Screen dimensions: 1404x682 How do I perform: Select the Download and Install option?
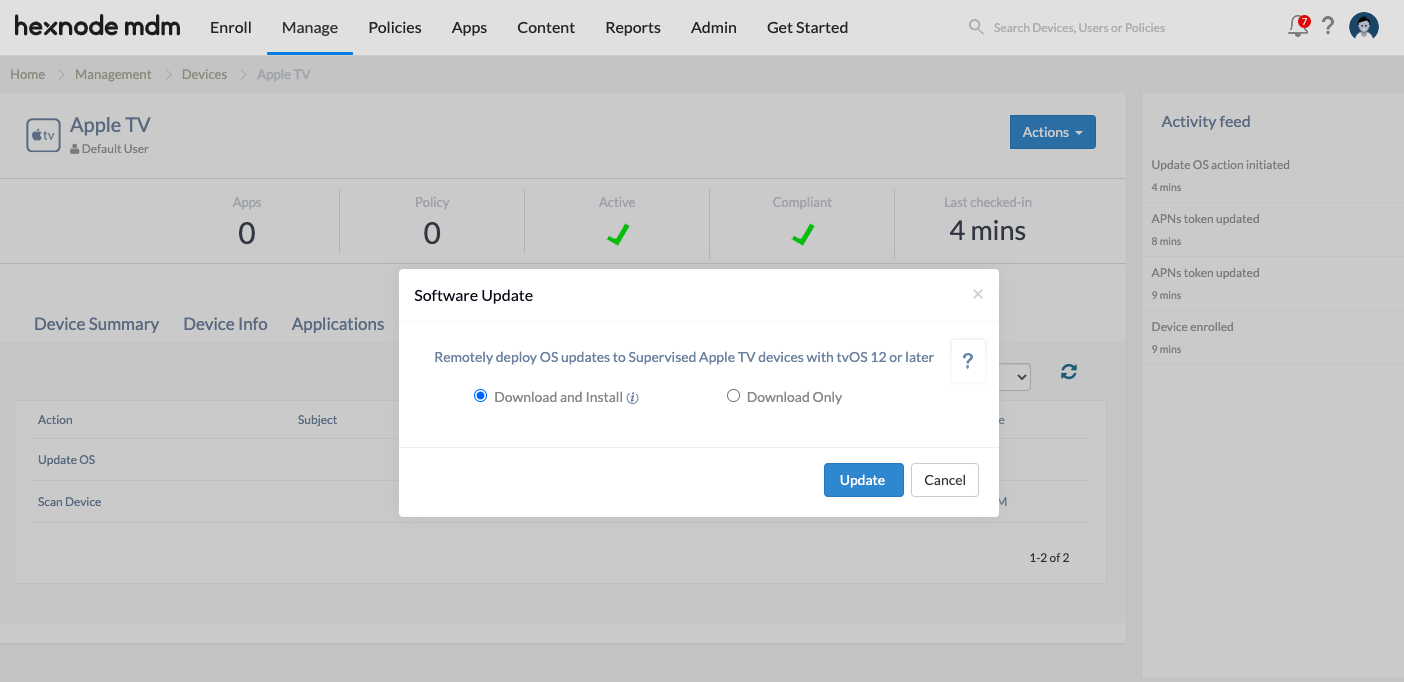(x=480, y=396)
